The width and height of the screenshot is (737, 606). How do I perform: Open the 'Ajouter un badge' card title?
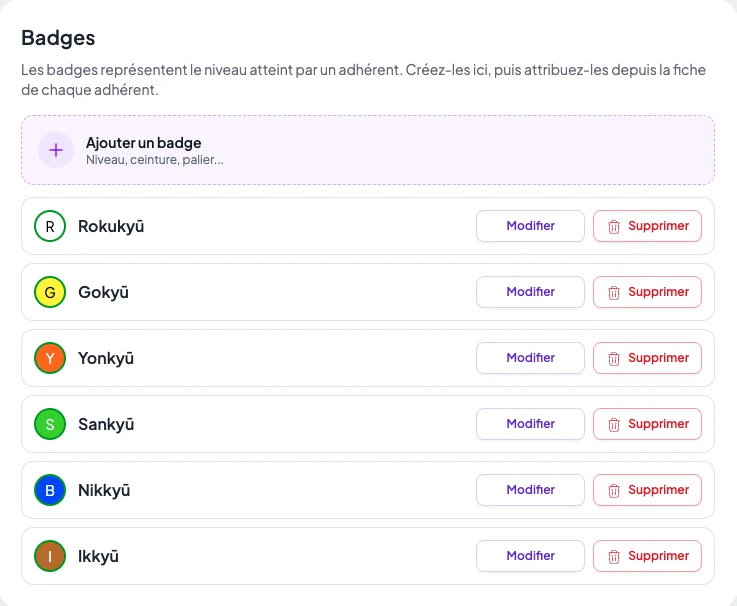tap(143, 142)
